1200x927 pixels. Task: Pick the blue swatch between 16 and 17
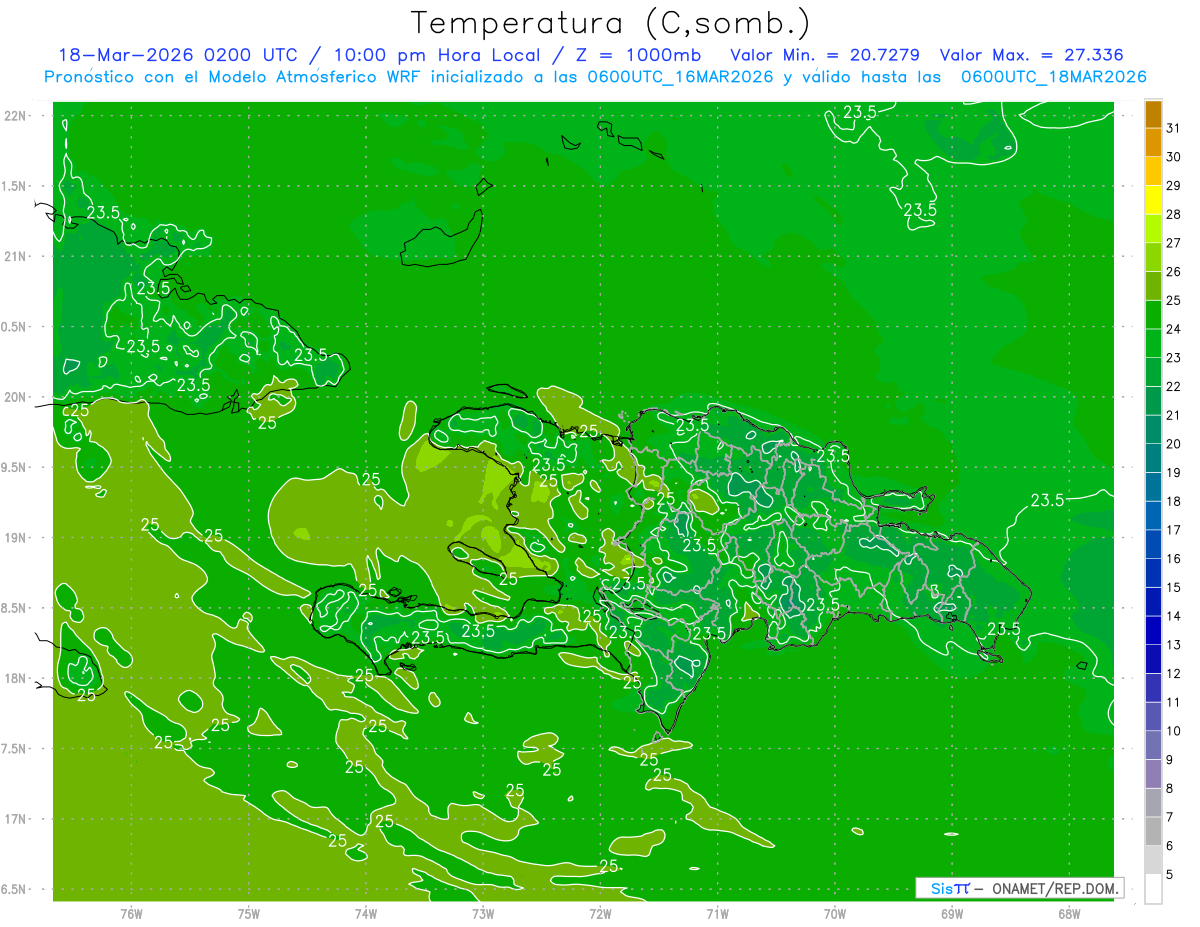click(x=1153, y=545)
